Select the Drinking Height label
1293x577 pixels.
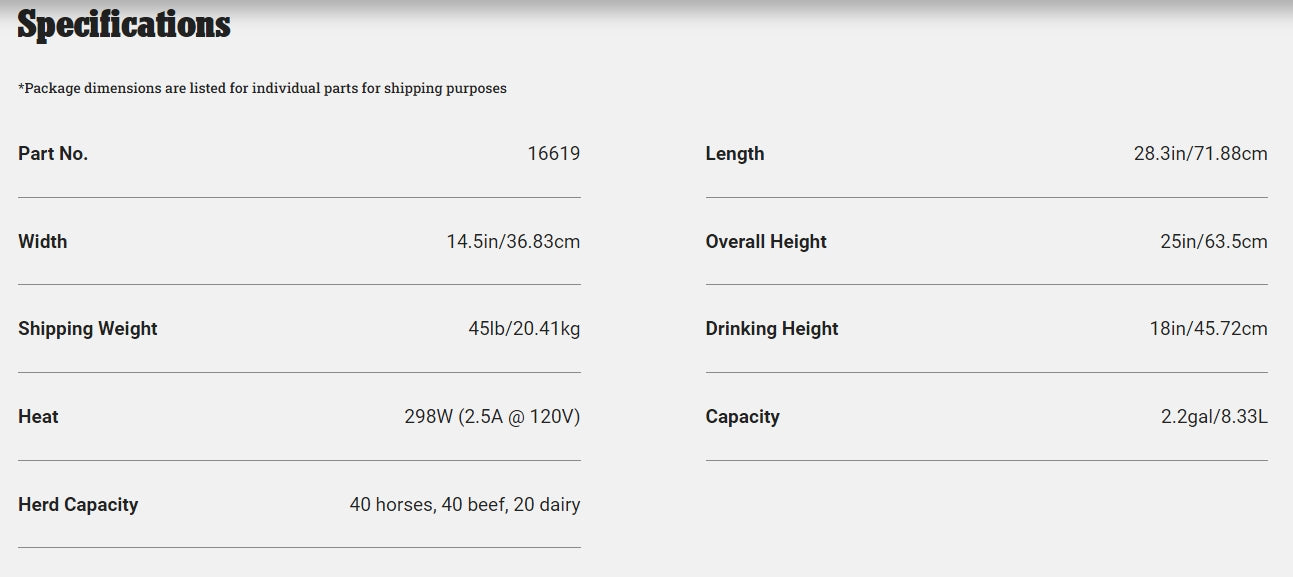point(772,329)
